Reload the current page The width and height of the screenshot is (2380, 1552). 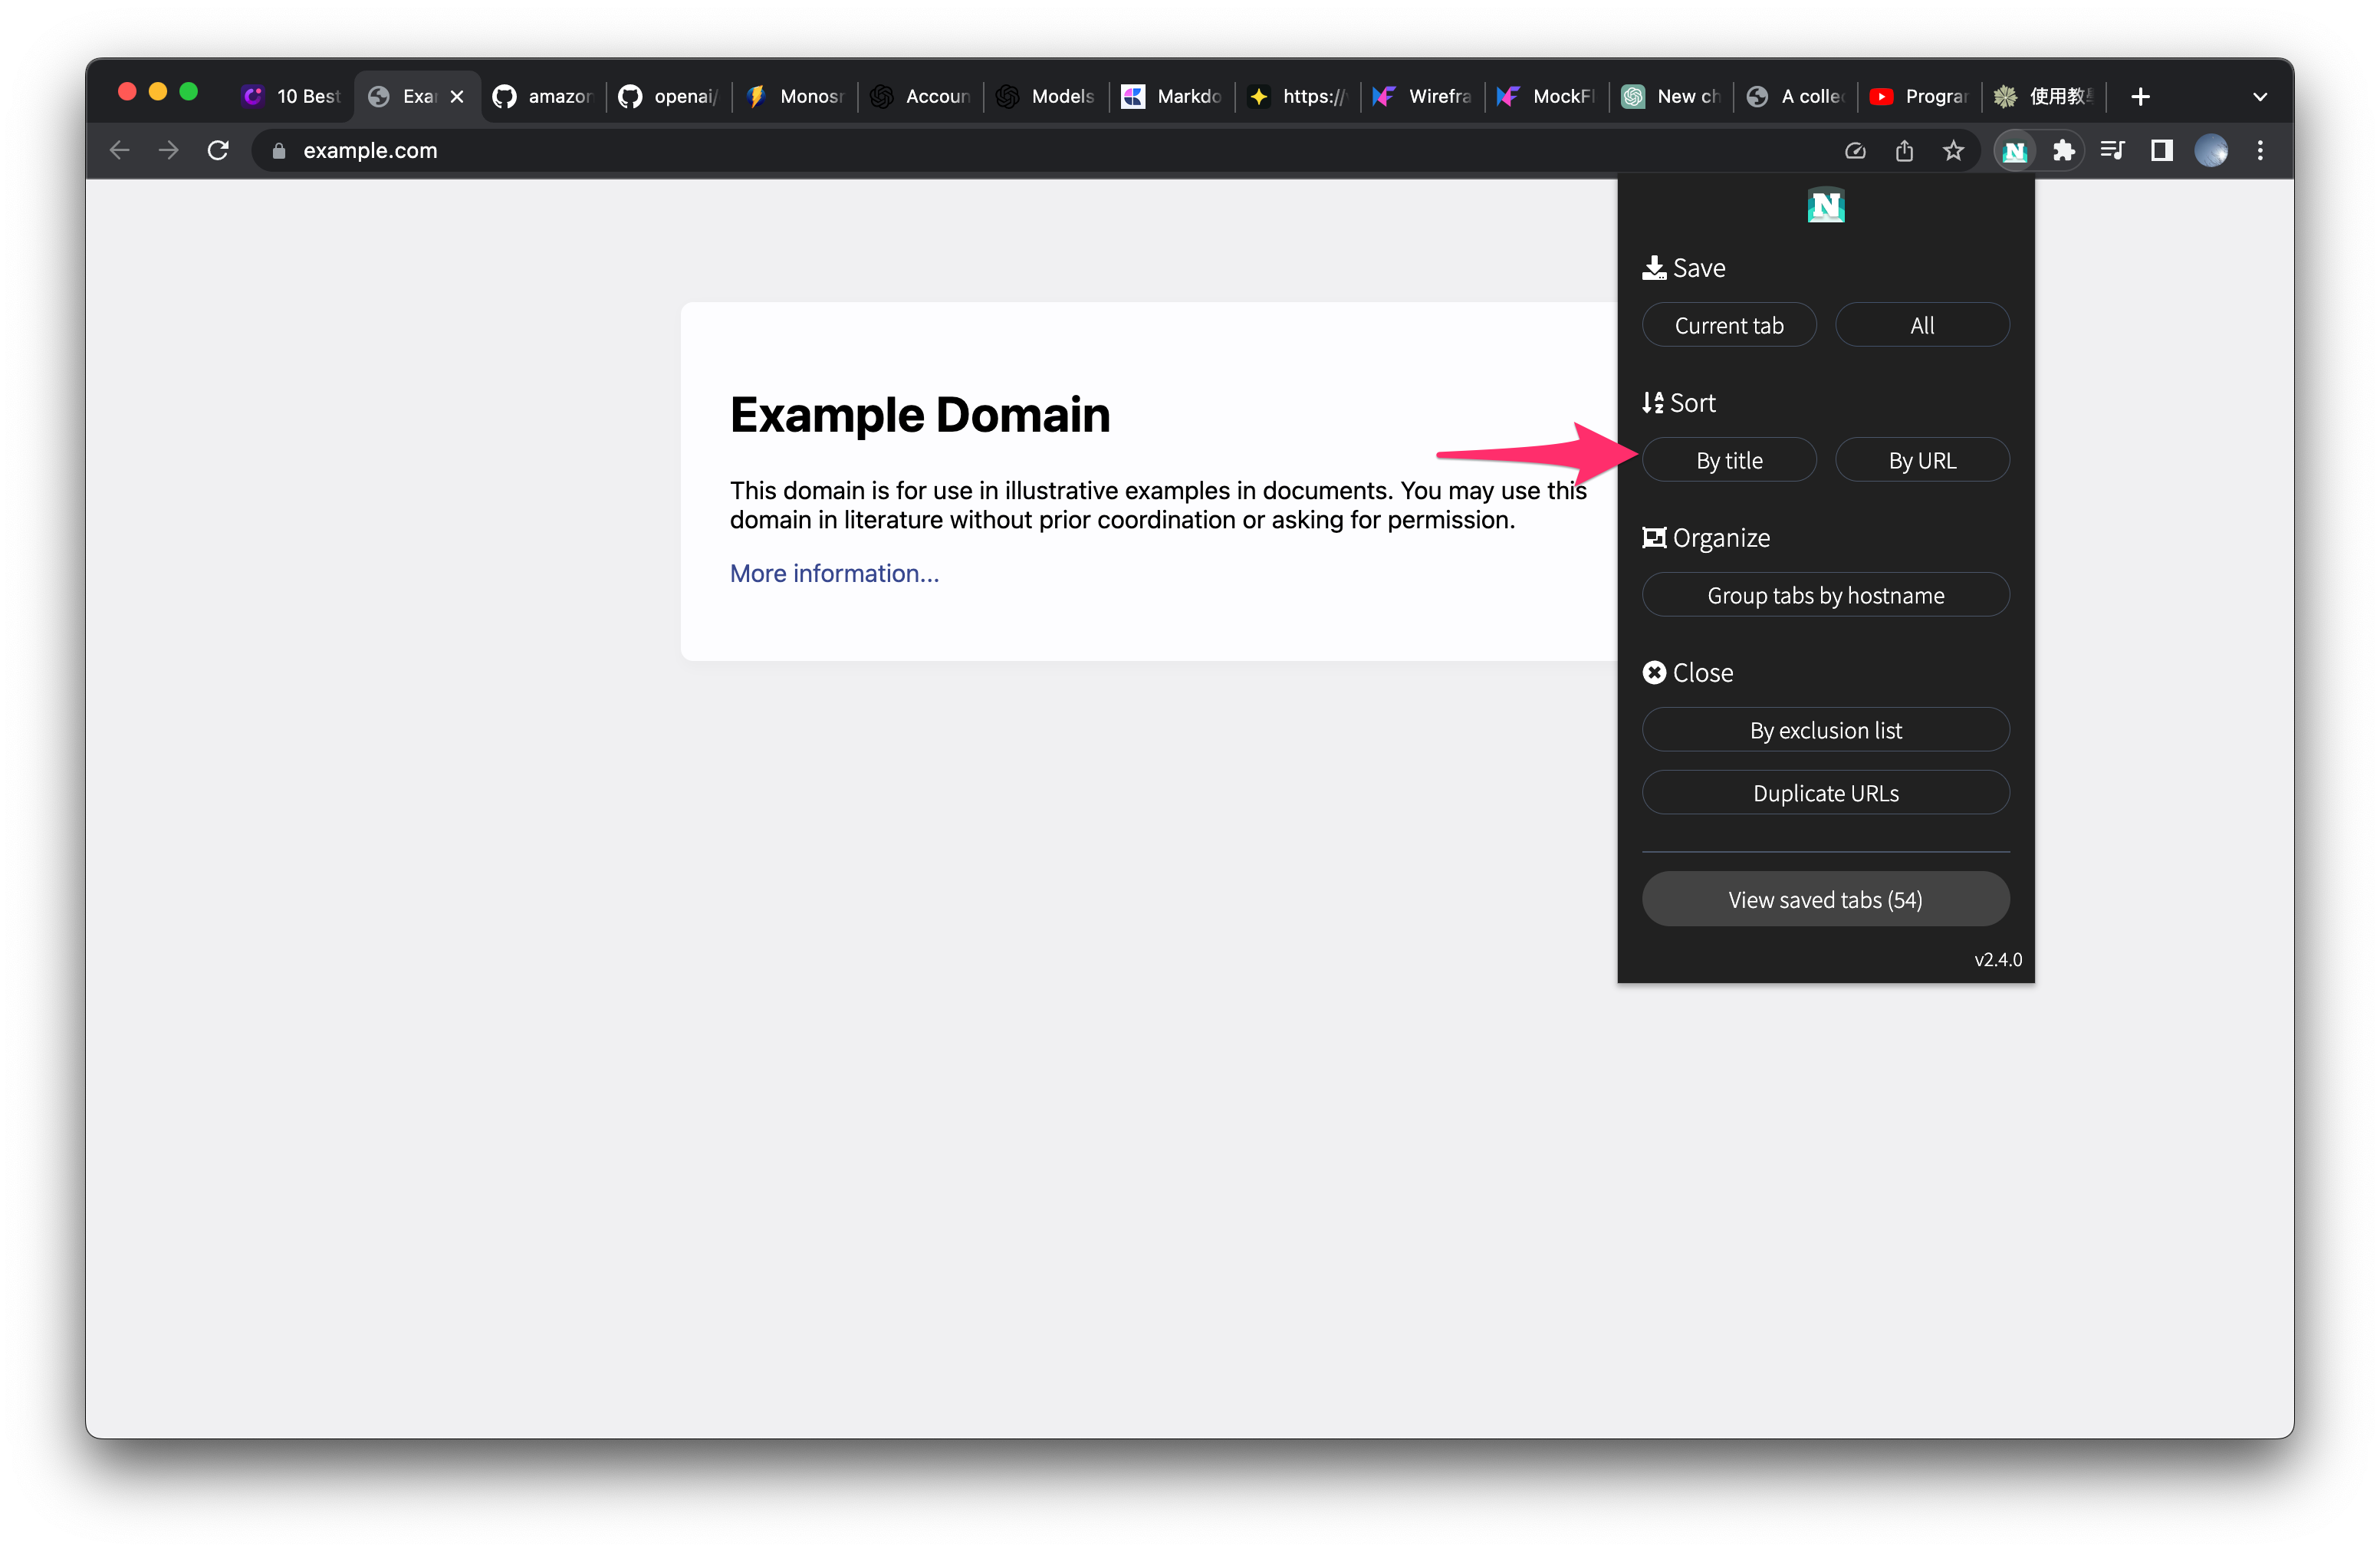tap(218, 151)
